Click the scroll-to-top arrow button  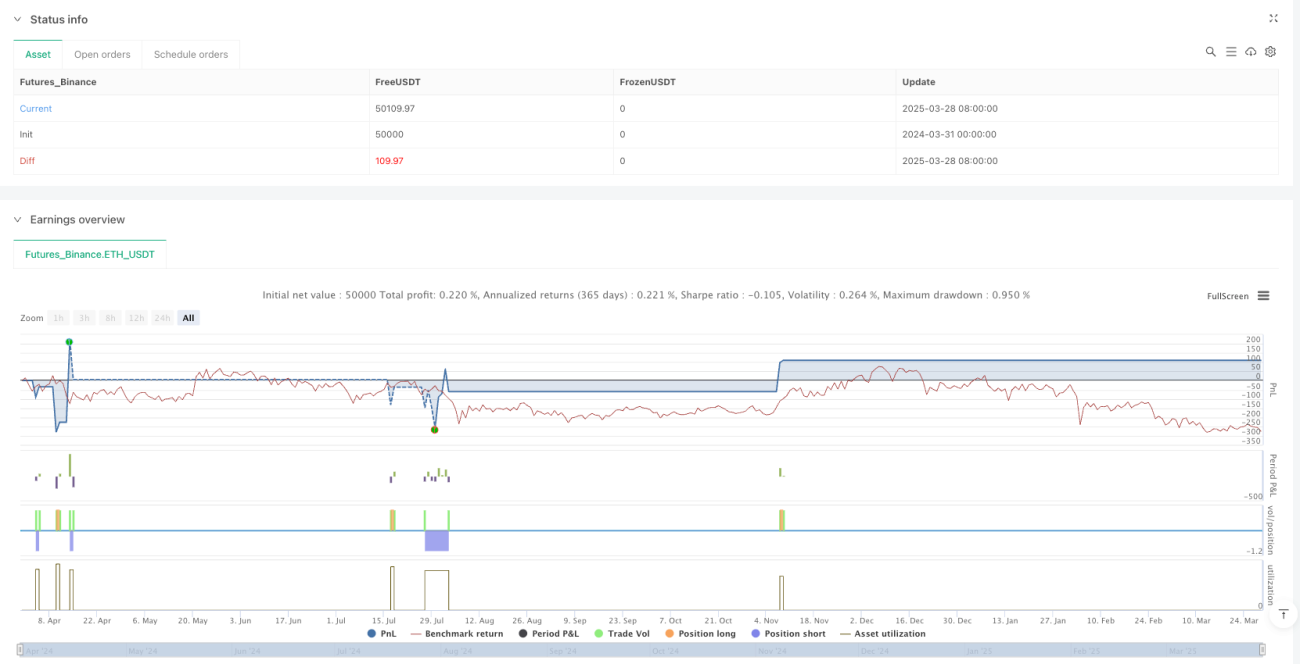click(1283, 614)
